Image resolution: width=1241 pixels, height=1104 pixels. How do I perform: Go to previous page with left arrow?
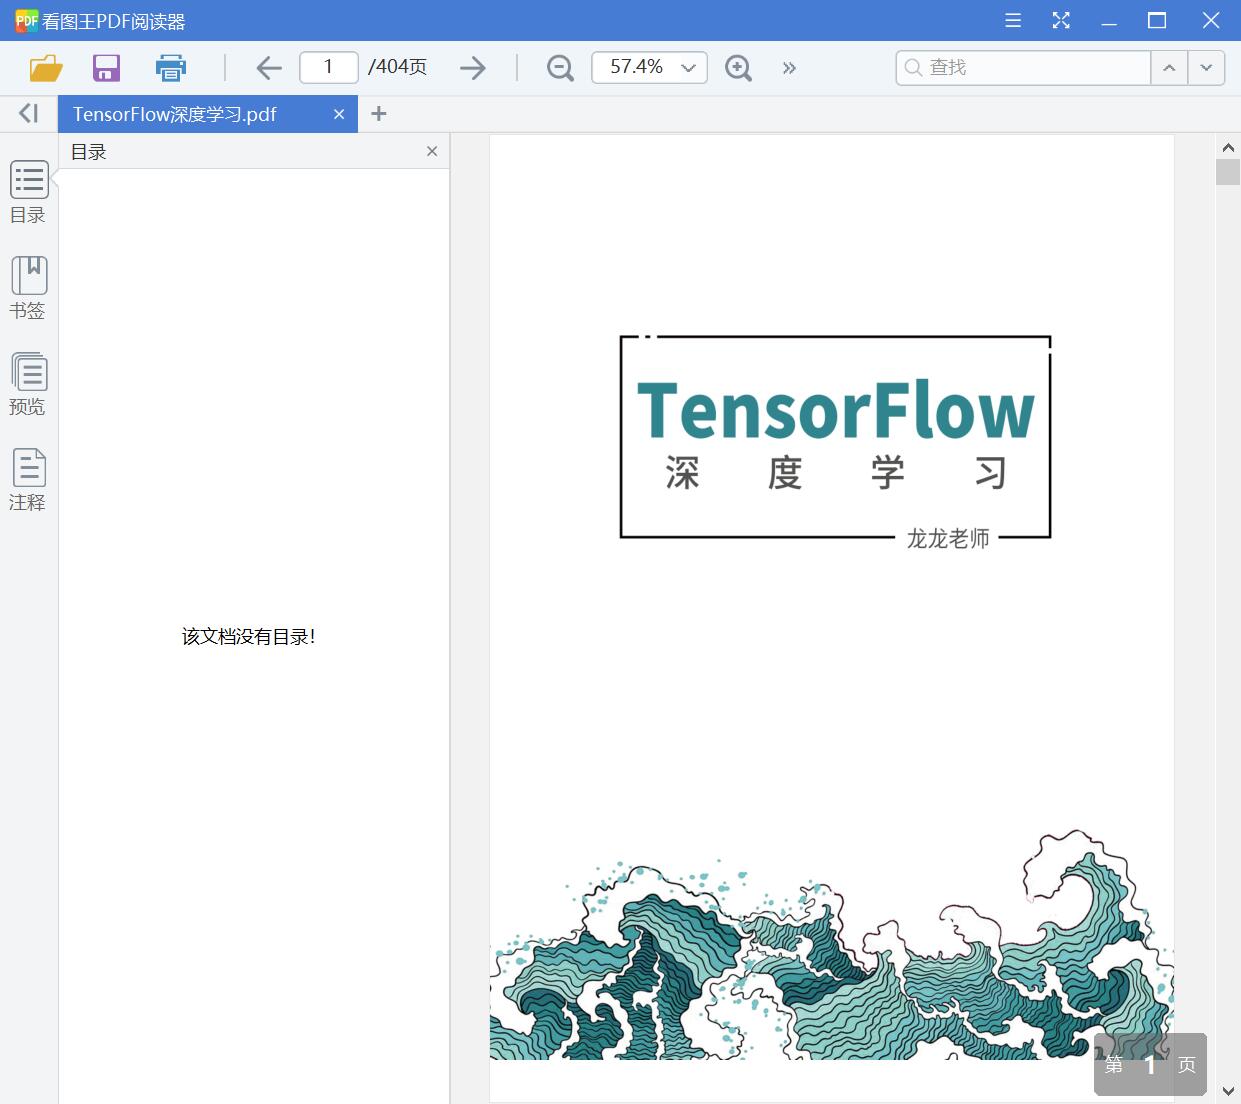[269, 68]
